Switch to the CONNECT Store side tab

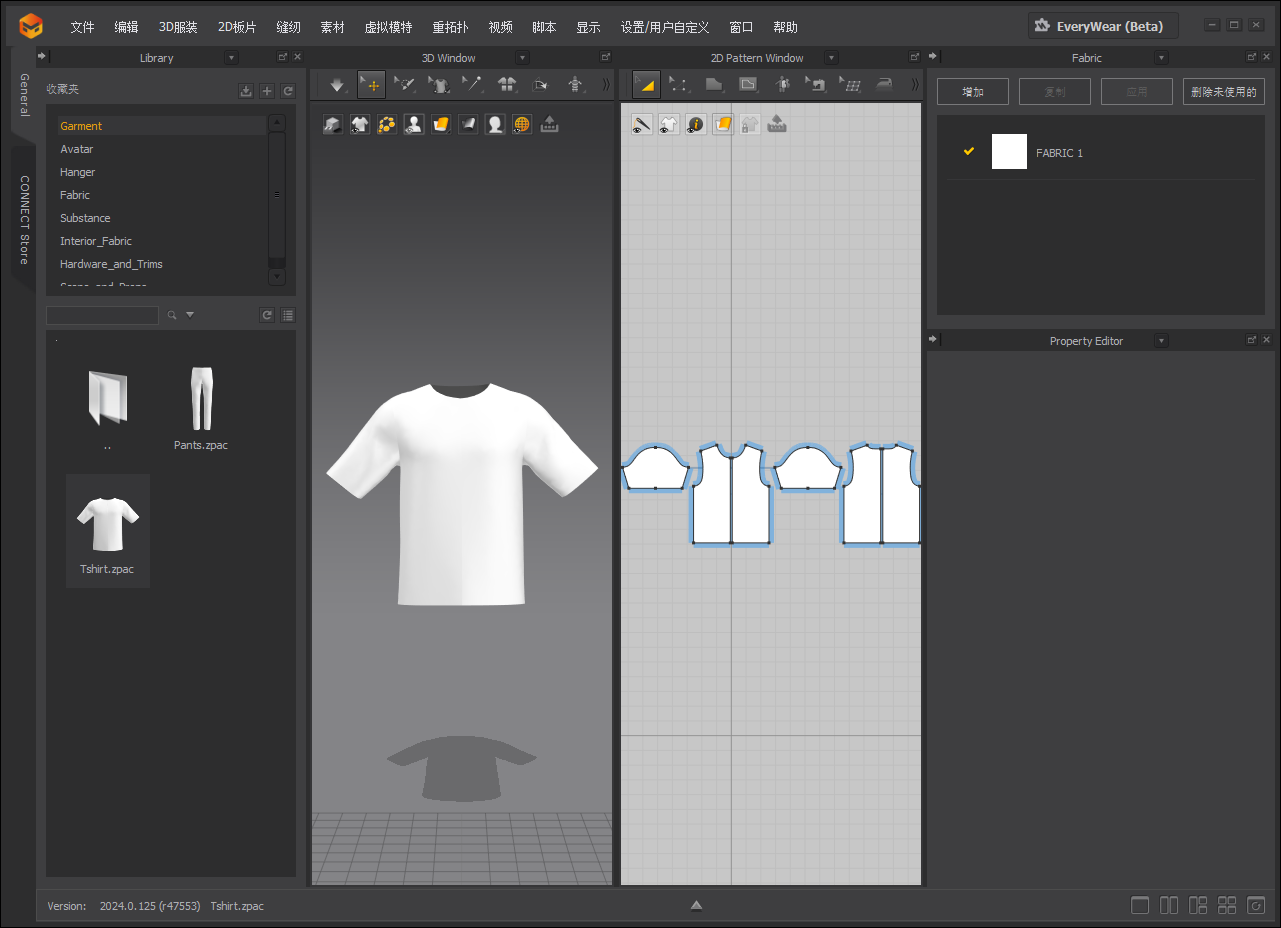tap(24, 220)
